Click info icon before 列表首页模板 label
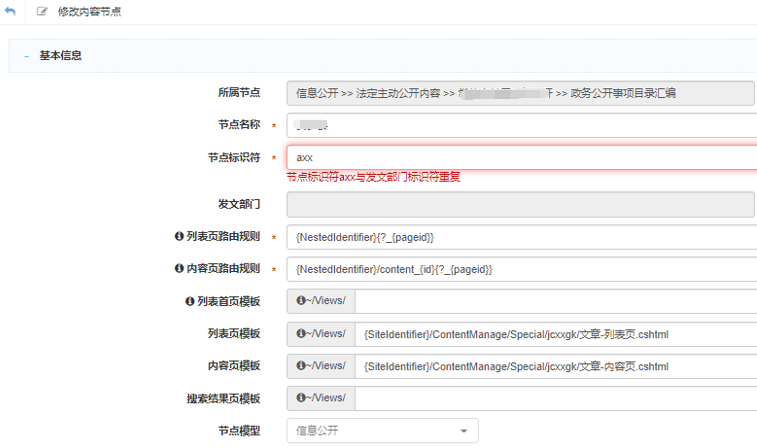The height and width of the screenshot is (448, 757). tap(190, 301)
